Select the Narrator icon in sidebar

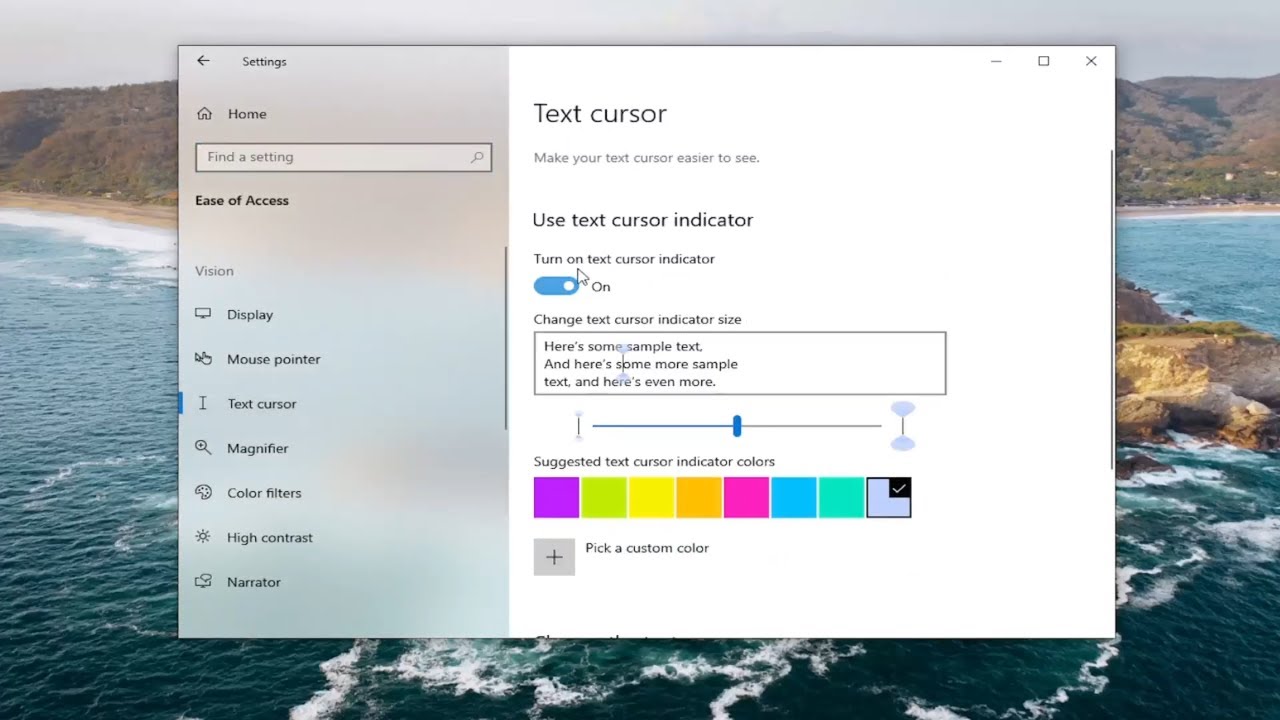pos(203,581)
